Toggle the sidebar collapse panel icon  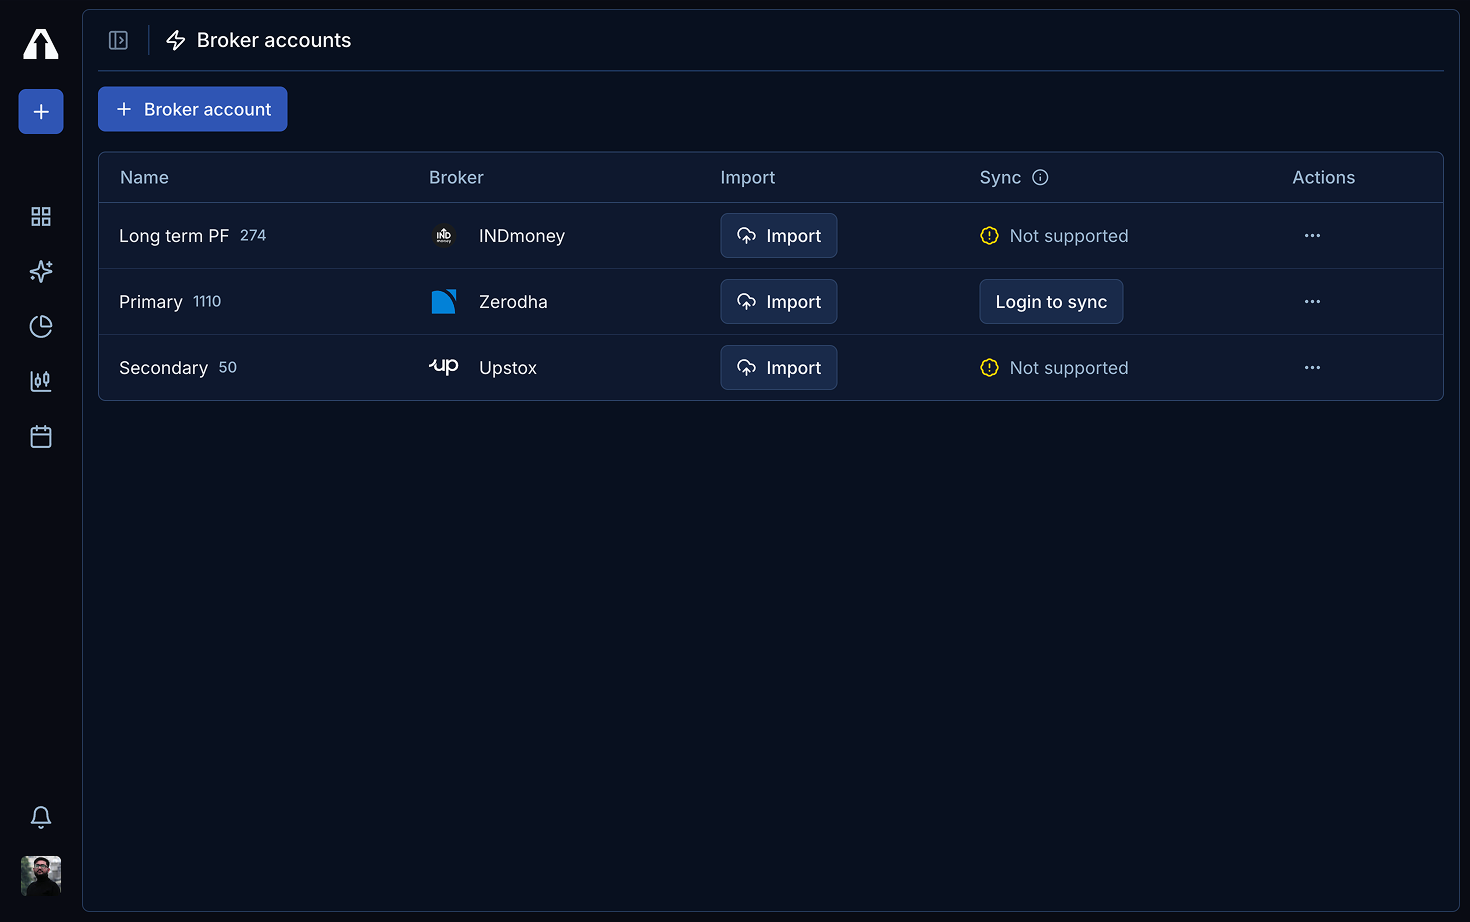[x=118, y=40]
